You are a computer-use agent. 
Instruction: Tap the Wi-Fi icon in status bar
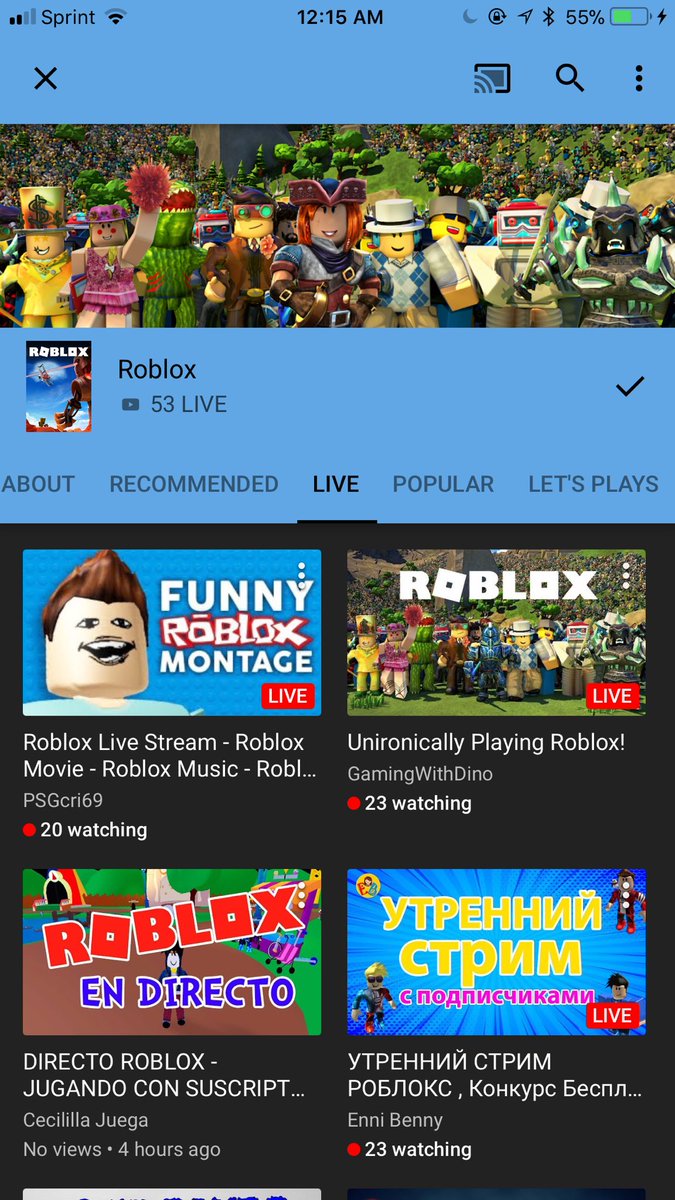point(116,17)
